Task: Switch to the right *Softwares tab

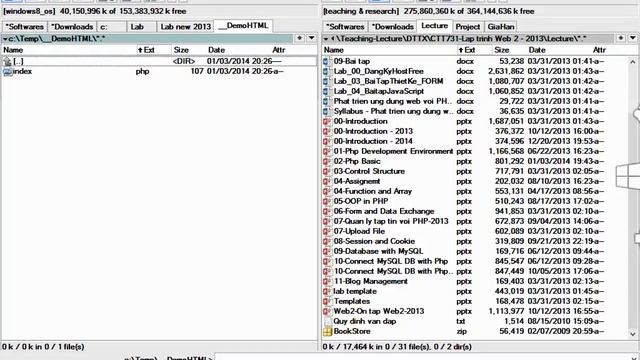Action: [x=345, y=27]
